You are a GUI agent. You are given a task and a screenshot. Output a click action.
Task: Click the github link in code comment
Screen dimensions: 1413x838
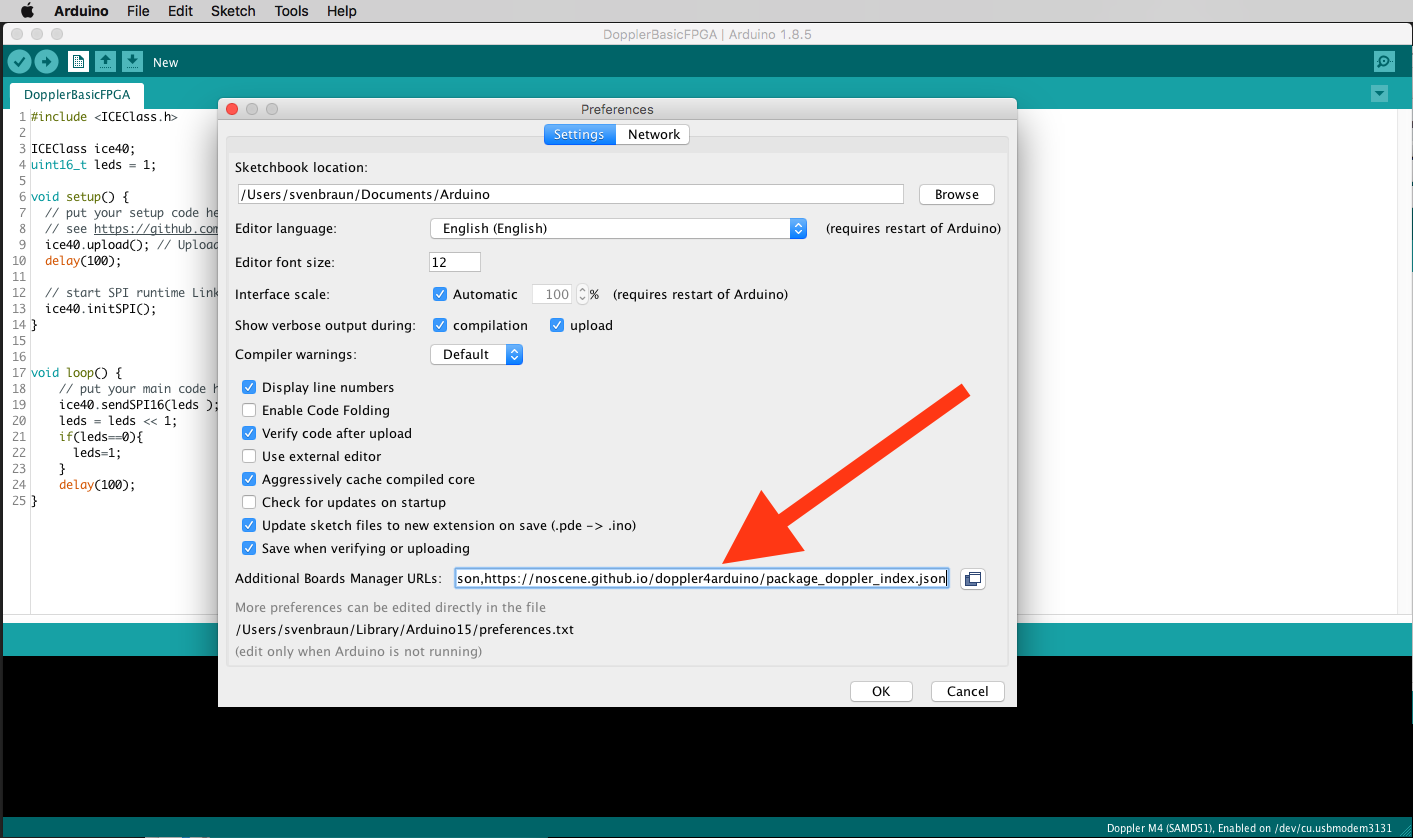coord(156,229)
